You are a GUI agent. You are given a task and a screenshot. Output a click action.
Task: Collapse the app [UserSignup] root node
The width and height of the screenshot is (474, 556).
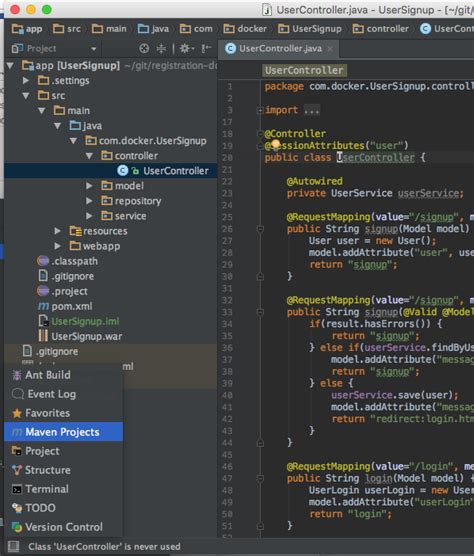[10, 65]
